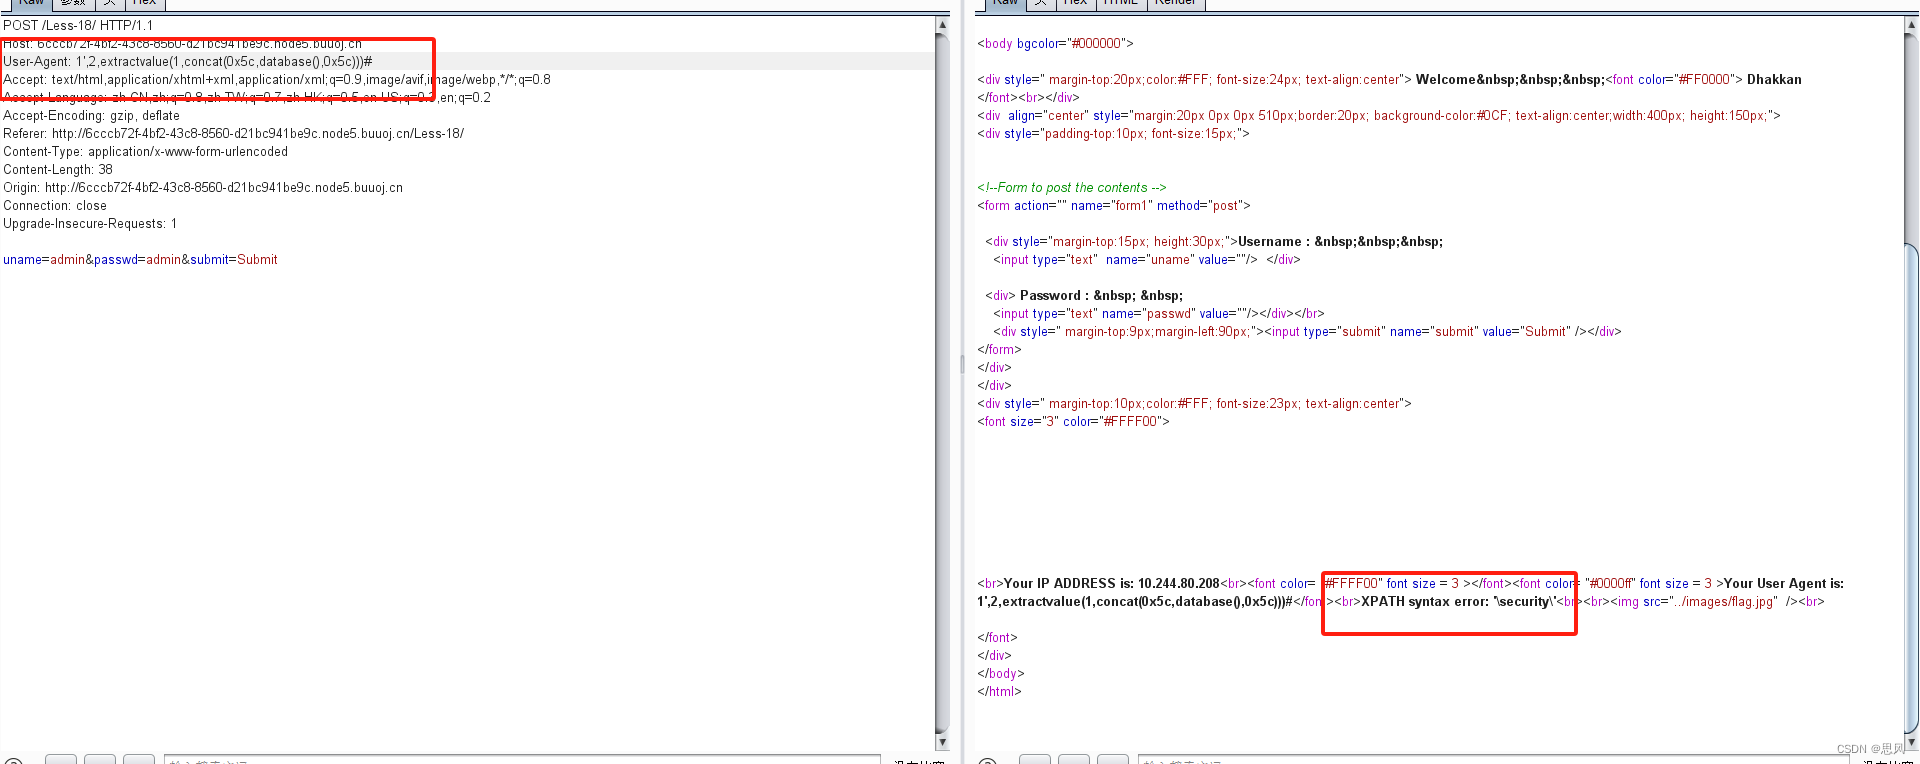This screenshot has width=1920, height=764.
Task: Click the 'Accept: text/html' header line
Action: 277,79
